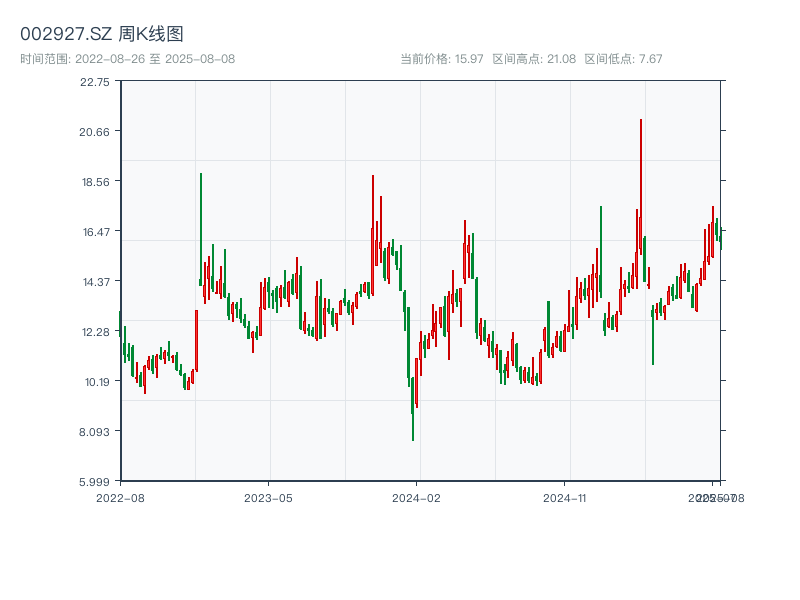Click y-axis label 8.093
This screenshot has width=800, height=600.
coord(94,432)
